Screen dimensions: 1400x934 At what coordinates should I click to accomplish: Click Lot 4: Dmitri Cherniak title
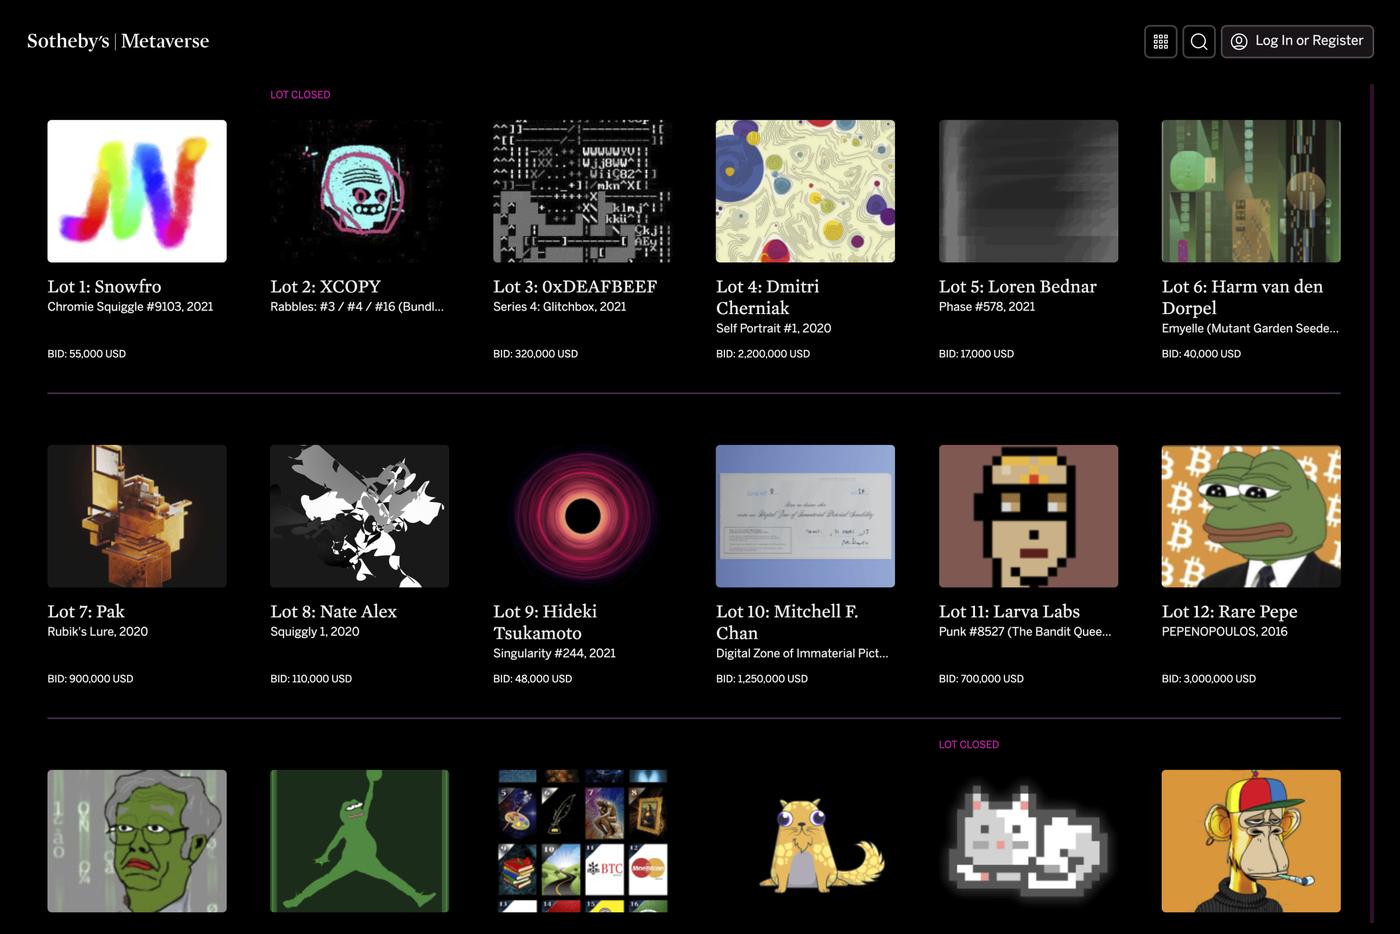(x=767, y=297)
